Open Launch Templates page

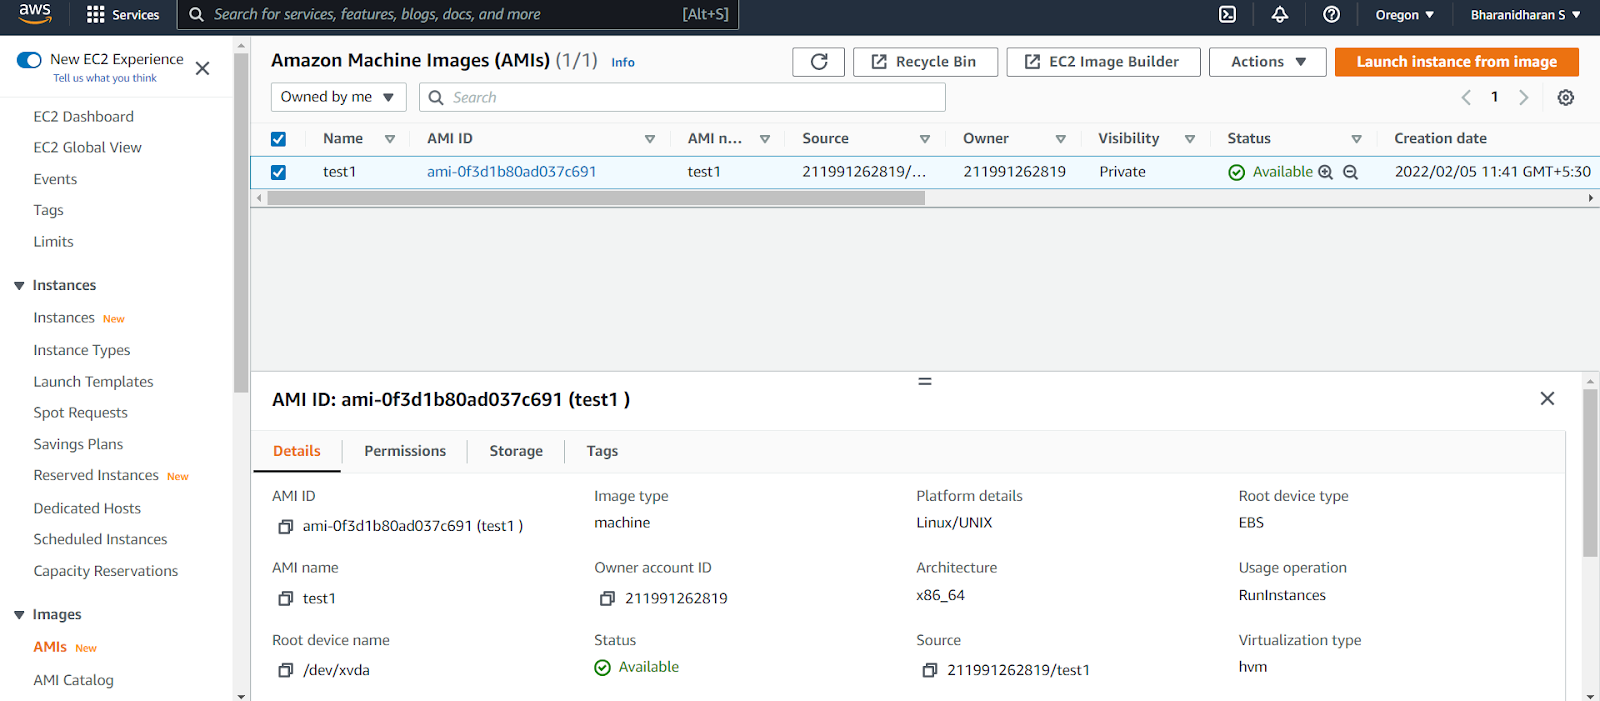coord(93,382)
